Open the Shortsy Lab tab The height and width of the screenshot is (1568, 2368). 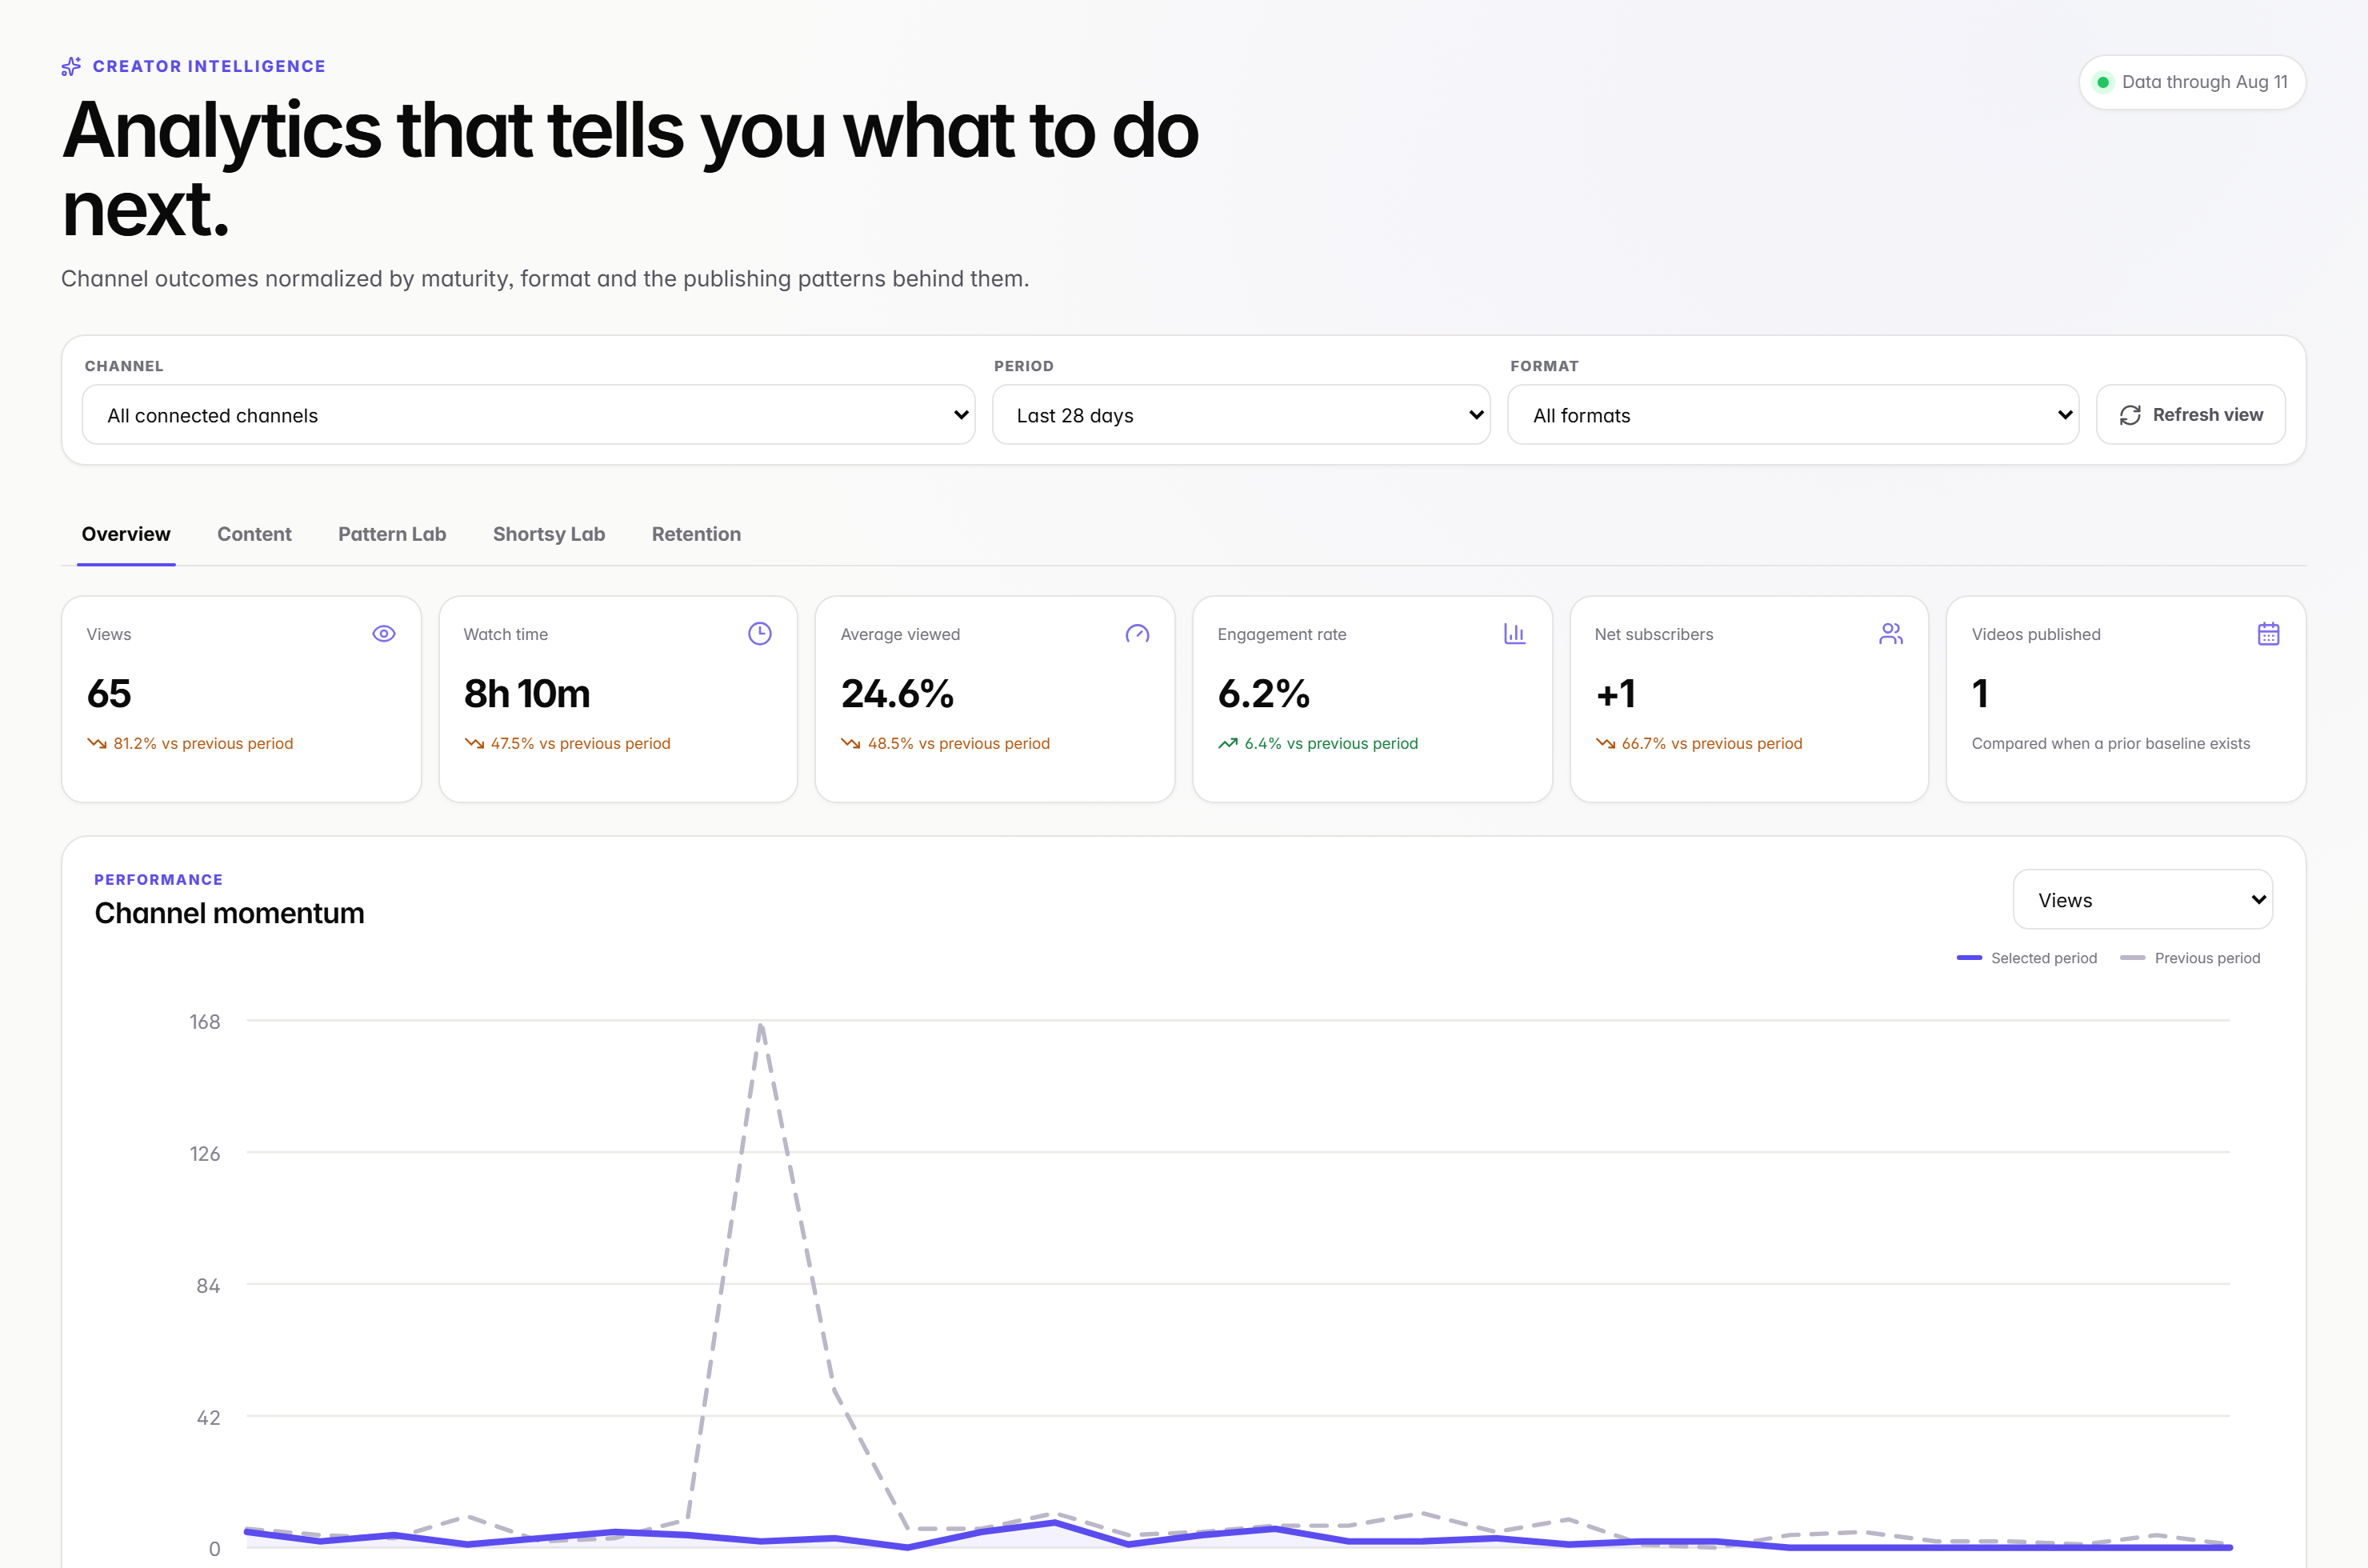[549, 534]
